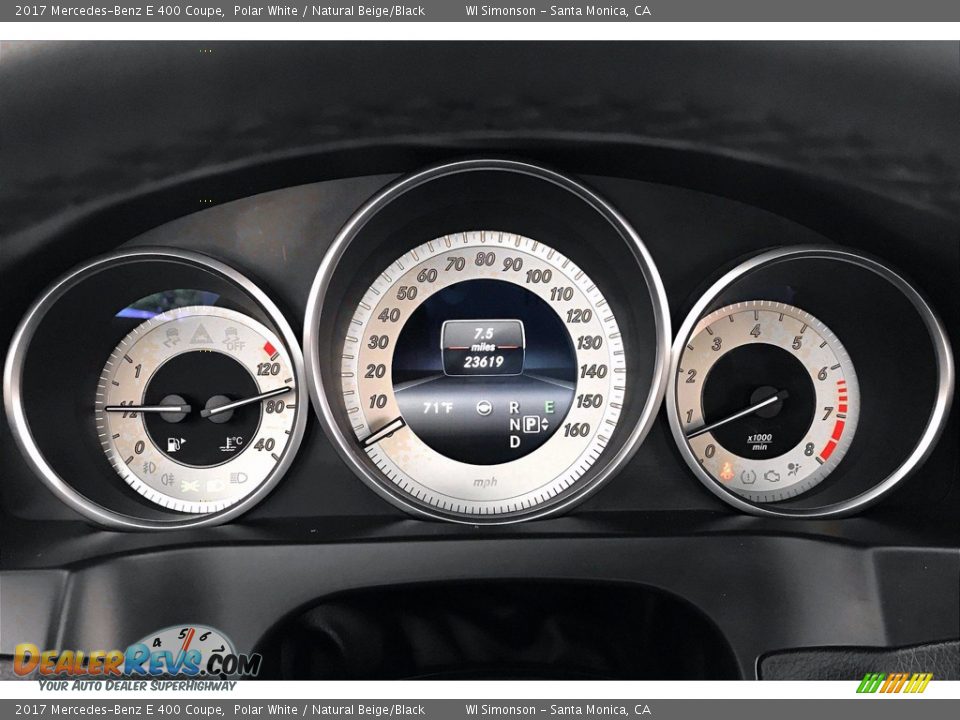The width and height of the screenshot is (960, 720).
Task: Click the 160 mark on speedometer
Action: click(576, 430)
